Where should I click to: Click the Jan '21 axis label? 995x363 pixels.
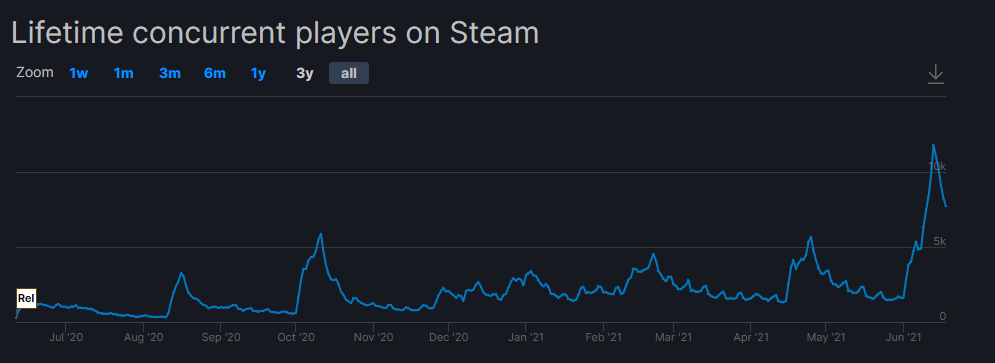pyautogui.click(x=526, y=337)
